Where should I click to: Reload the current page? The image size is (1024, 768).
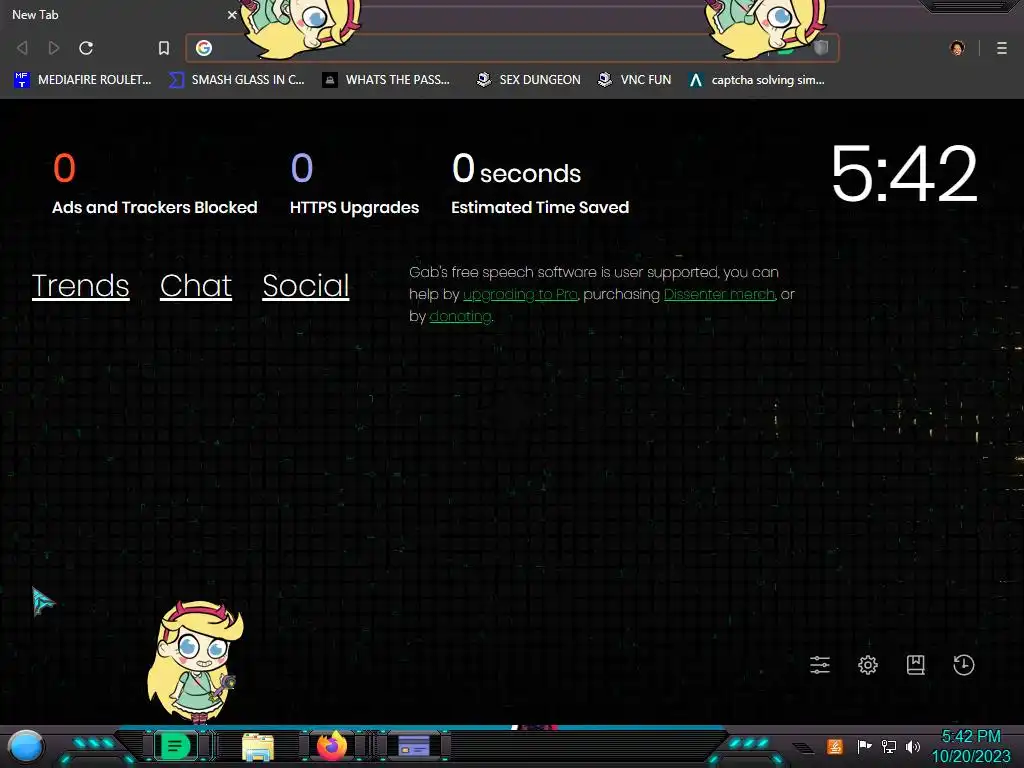[x=86, y=48]
